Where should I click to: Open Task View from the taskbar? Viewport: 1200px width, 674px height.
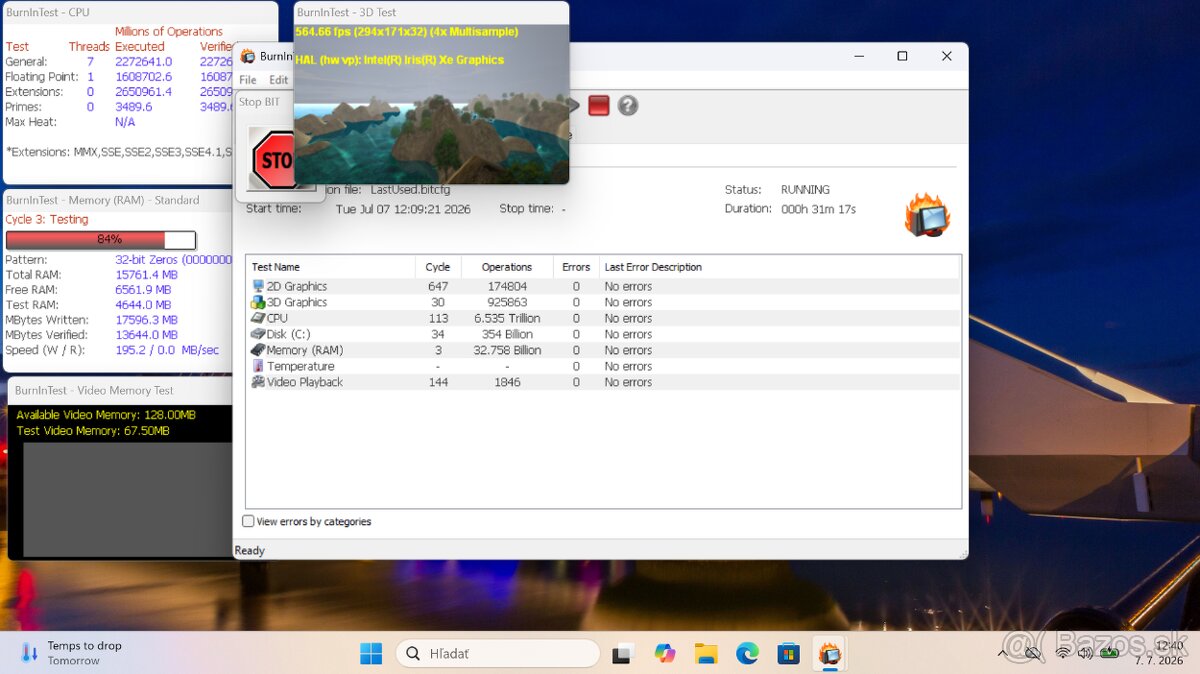click(623, 654)
